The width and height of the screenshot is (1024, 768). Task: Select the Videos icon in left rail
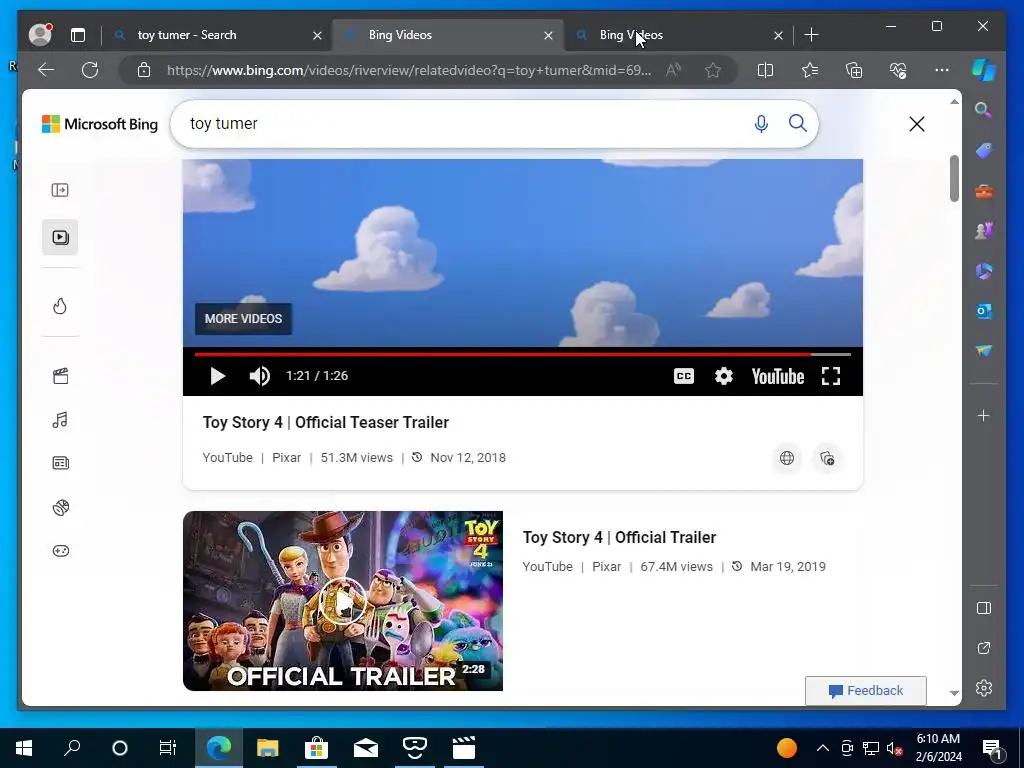(60, 237)
